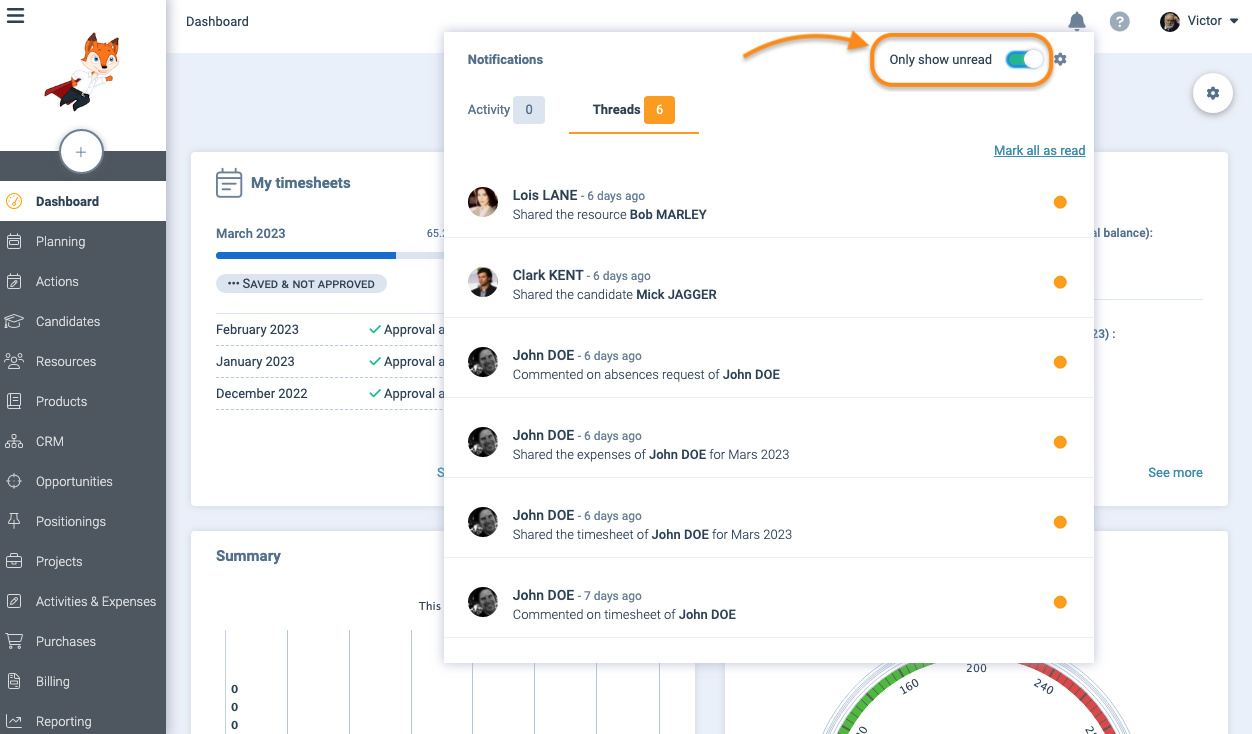The image size is (1252, 734).
Task: Go to Dashboard in the sidebar
Action: coord(83,201)
